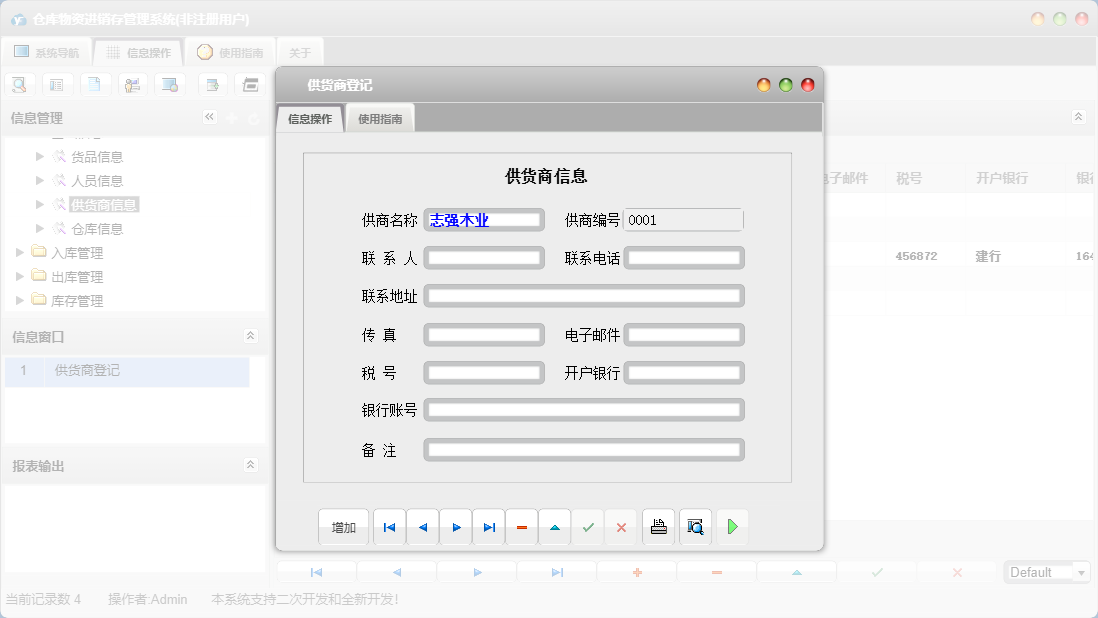This screenshot has height=618, width=1098.
Task: Click the red delete record icon
Action: [x=521, y=527]
